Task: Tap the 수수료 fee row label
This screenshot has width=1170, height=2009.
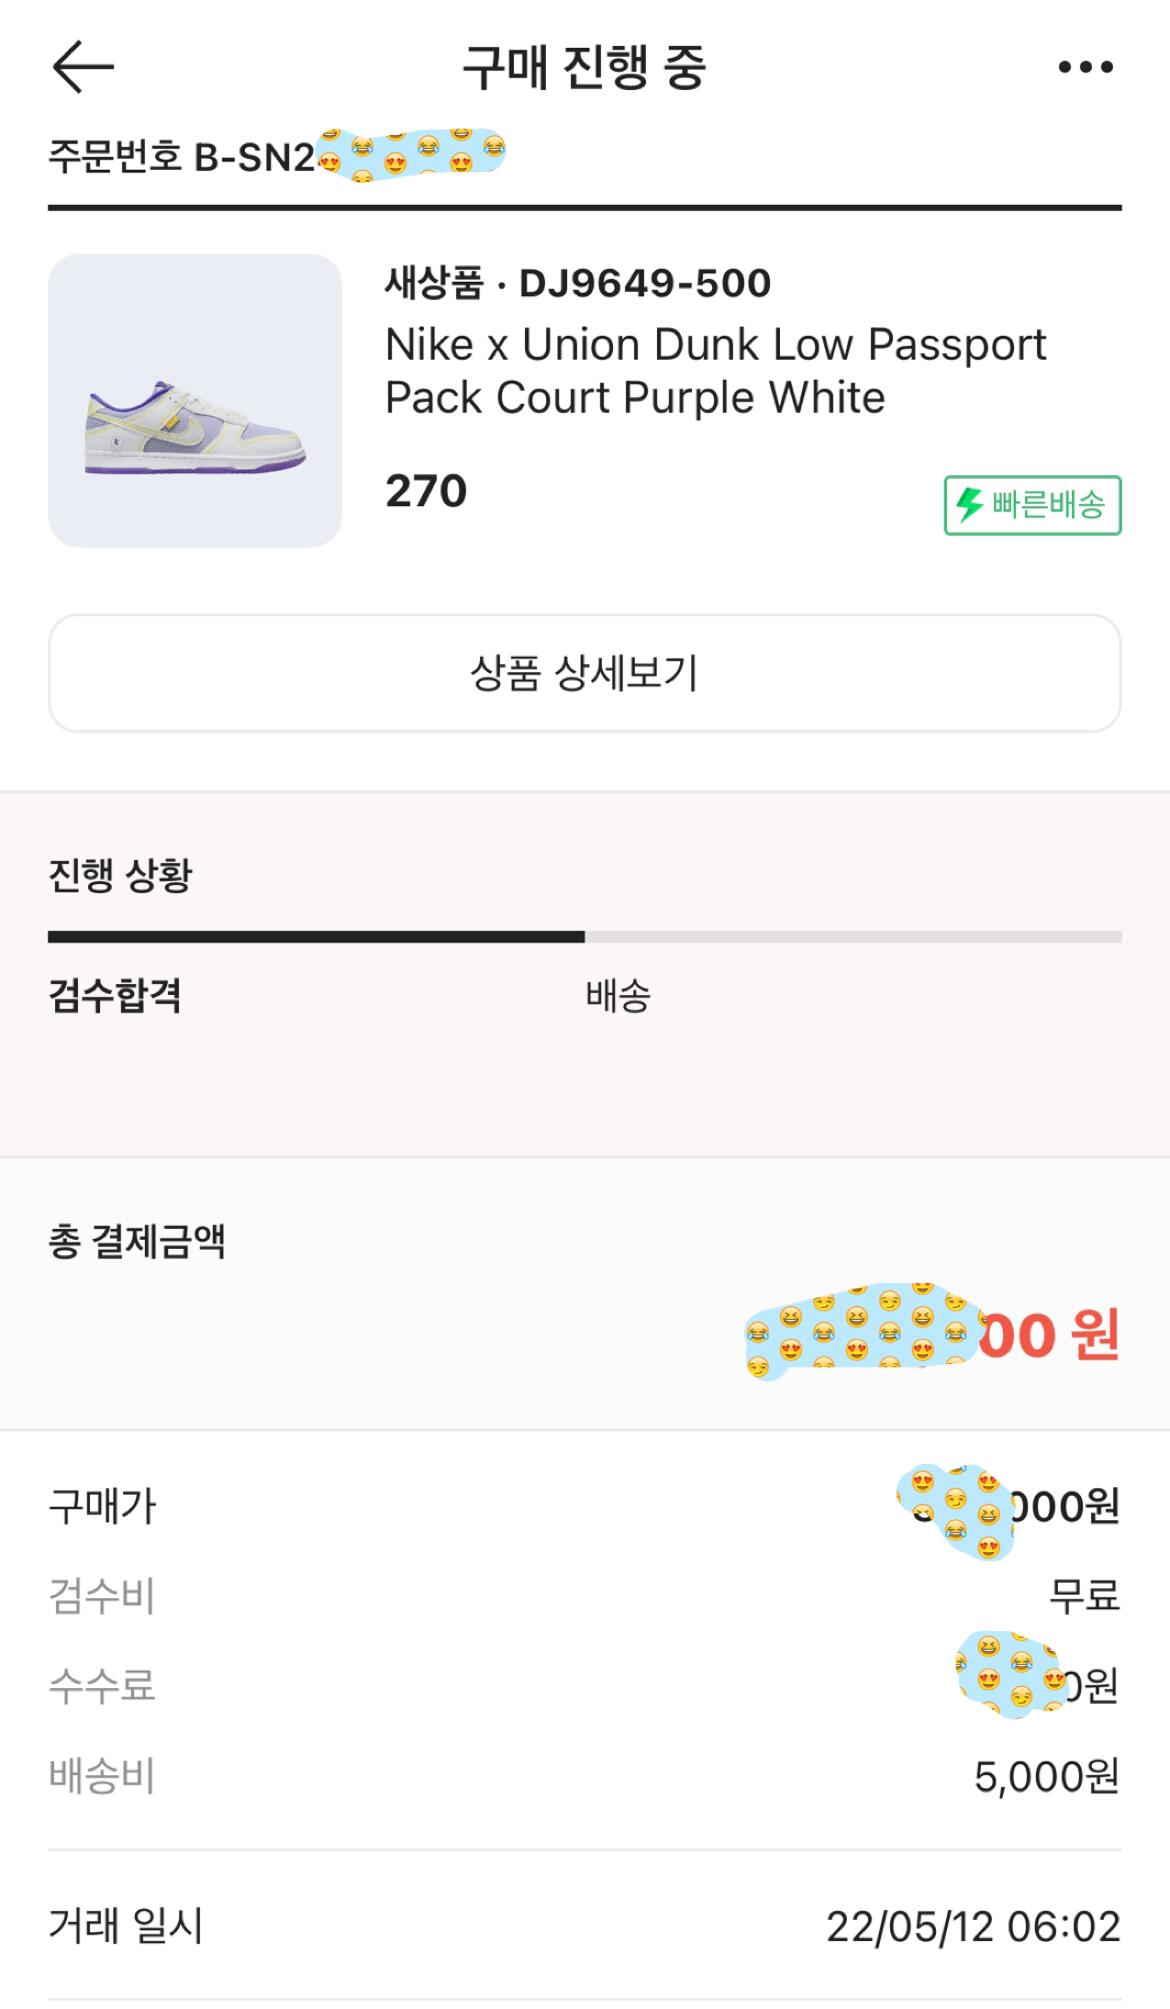Action: [102, 1685]
